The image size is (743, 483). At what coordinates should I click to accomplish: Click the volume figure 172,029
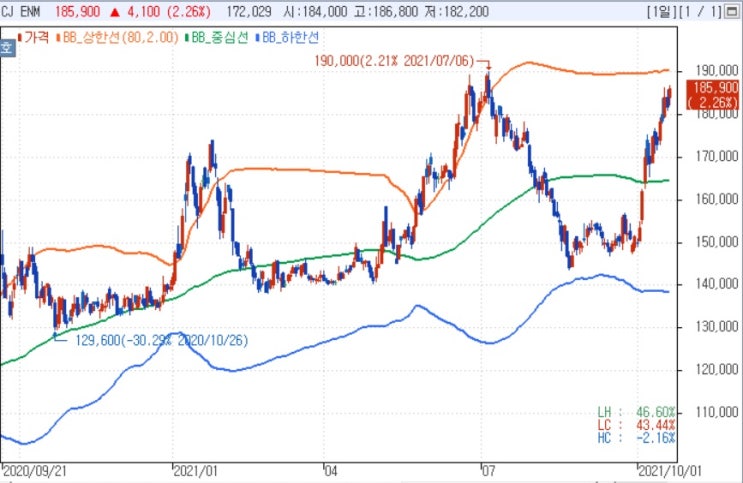tap(249, 12)
